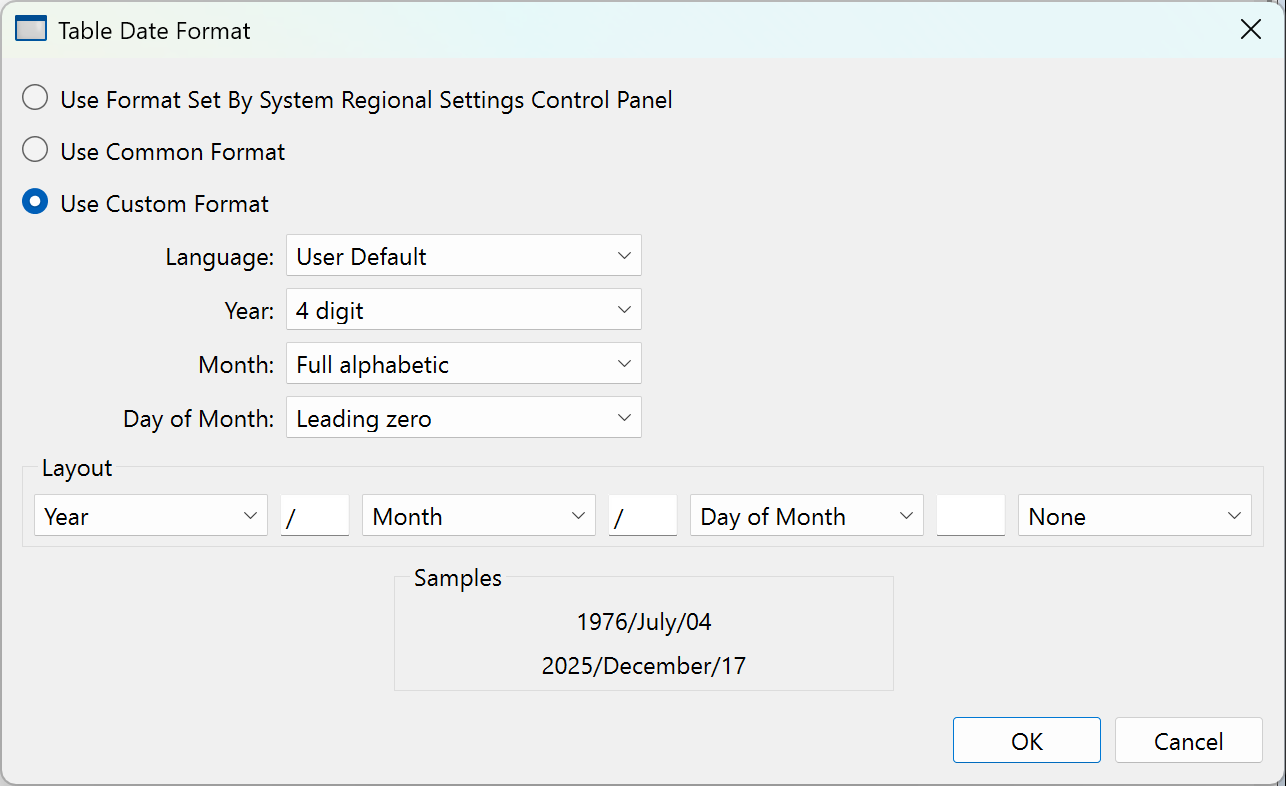Click the Cancel button
Viewport: 1286px width, 786px height.
pos(1188,741)
